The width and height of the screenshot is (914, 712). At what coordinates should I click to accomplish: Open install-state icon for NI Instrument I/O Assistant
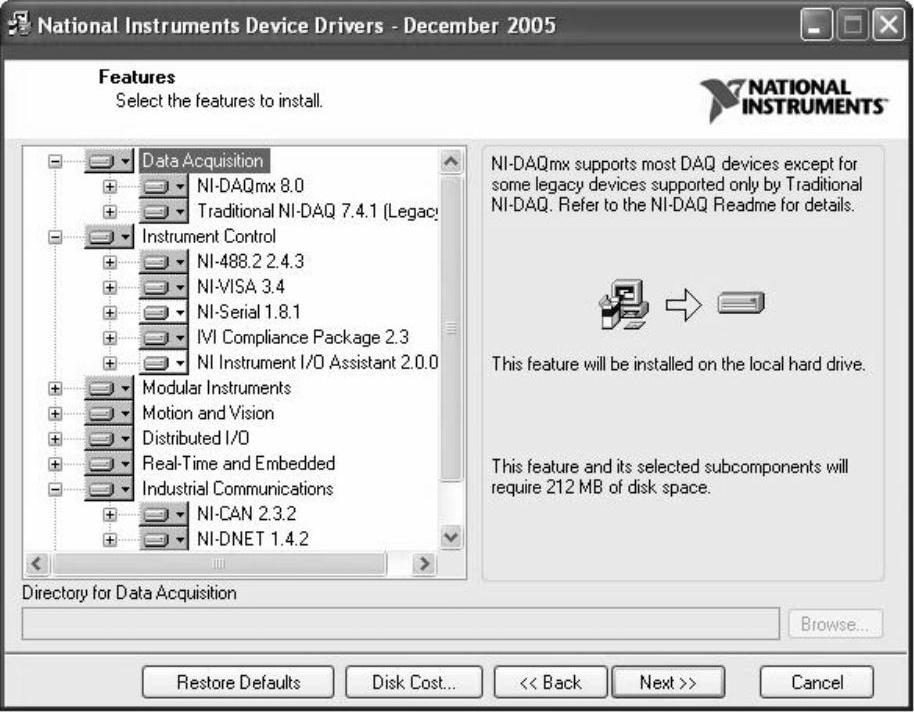[x=164, y=363]
